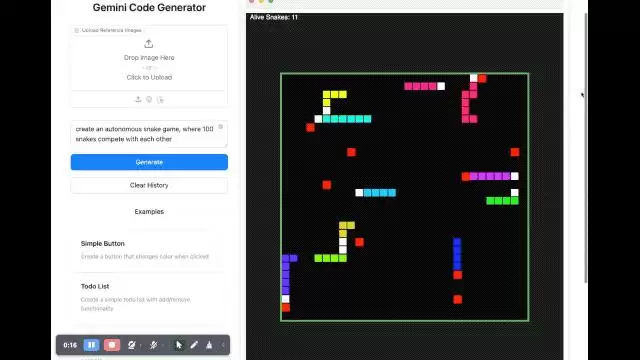
Task: Collapse the recording toolbar with the chevron
Action: point(223,345)
